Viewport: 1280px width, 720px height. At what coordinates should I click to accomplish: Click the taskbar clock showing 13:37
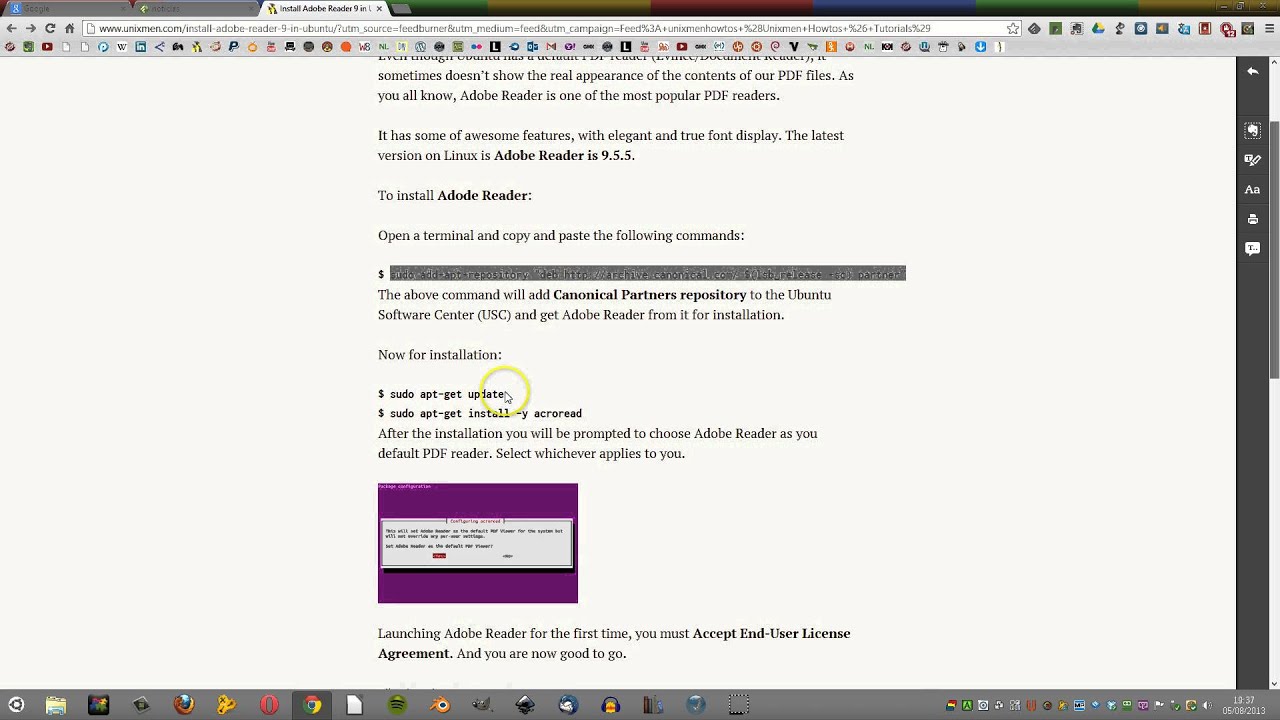1244,705
